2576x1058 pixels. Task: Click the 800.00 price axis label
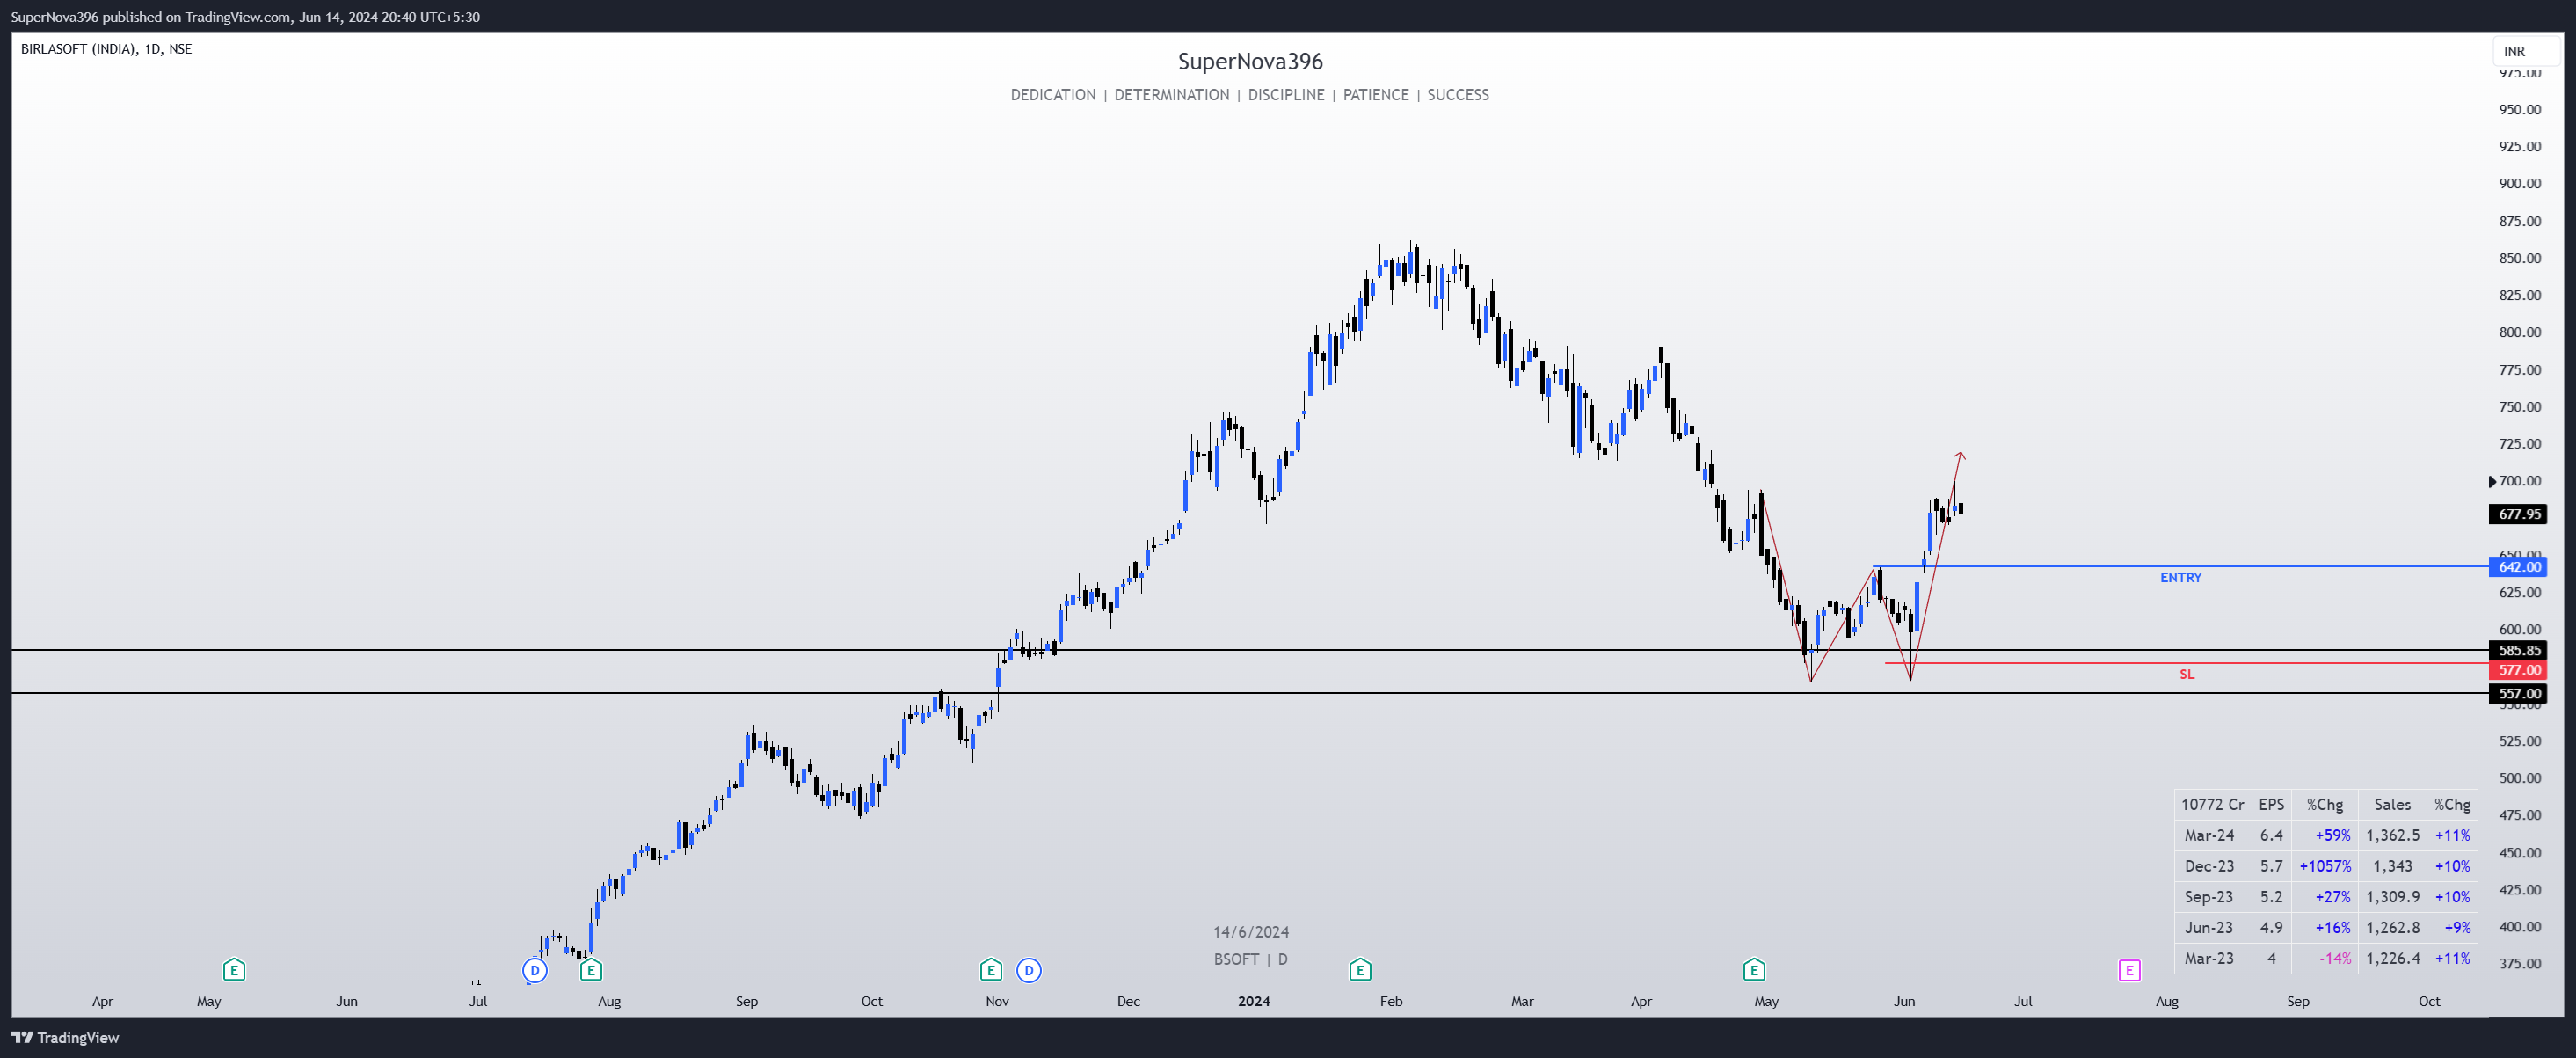pyautogui.click(x=2519, y=332)
